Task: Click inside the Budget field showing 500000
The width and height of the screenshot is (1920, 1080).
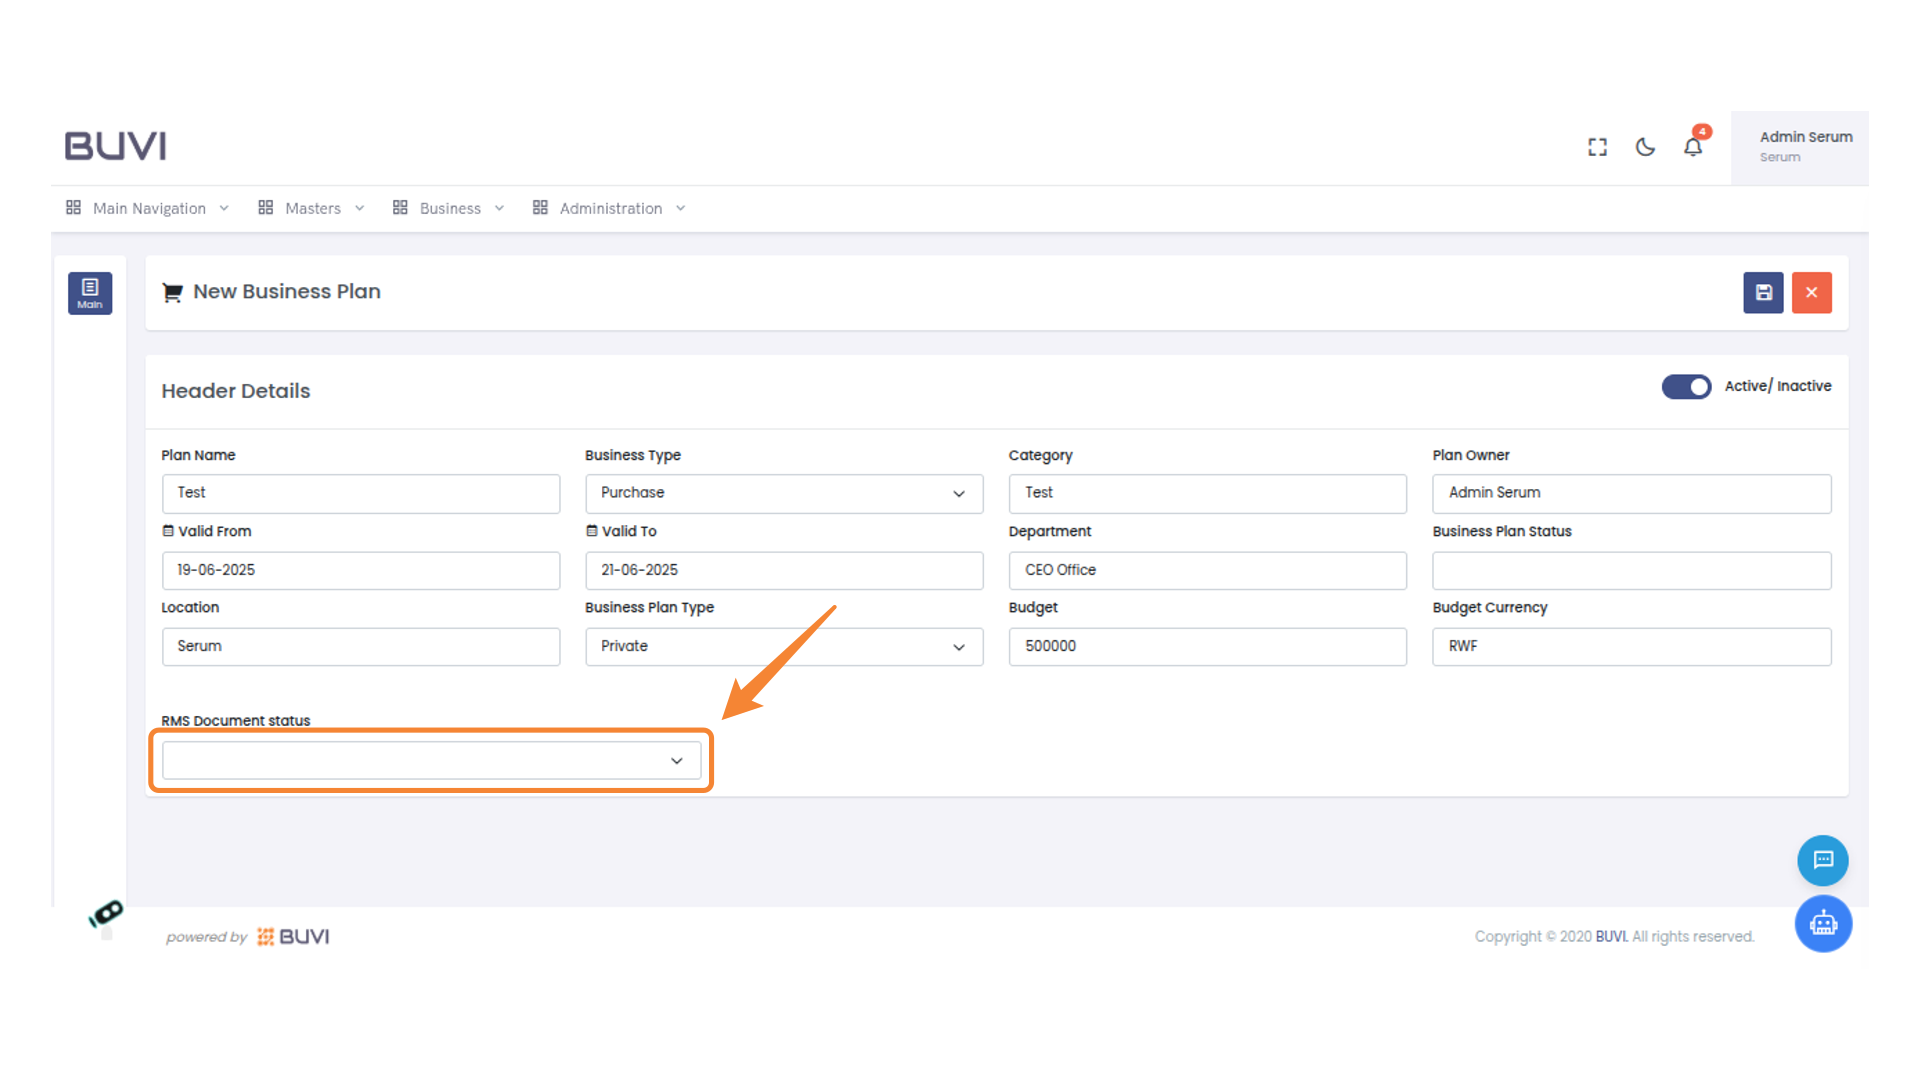Action: [x=1207, y=646]
